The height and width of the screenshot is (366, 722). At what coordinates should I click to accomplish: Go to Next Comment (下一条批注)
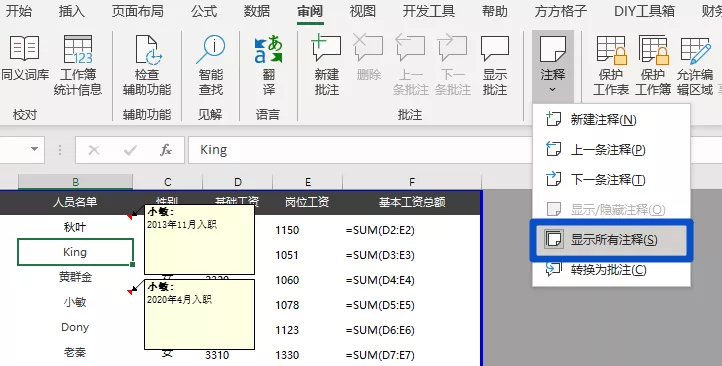click(453, 64)
